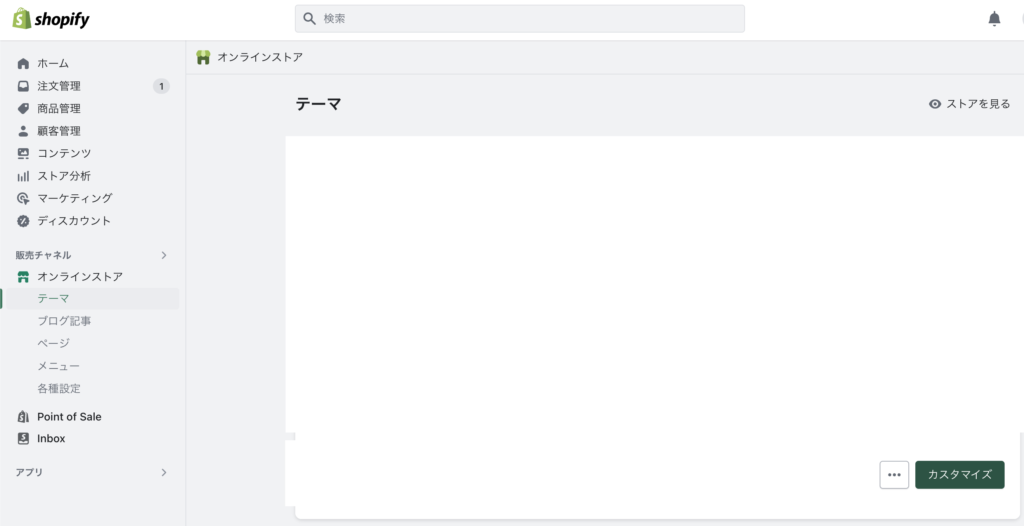The width and height of the screenshot is (1024, 526).
Task: Click the ホーム home icon
Action: pos(24,63)
